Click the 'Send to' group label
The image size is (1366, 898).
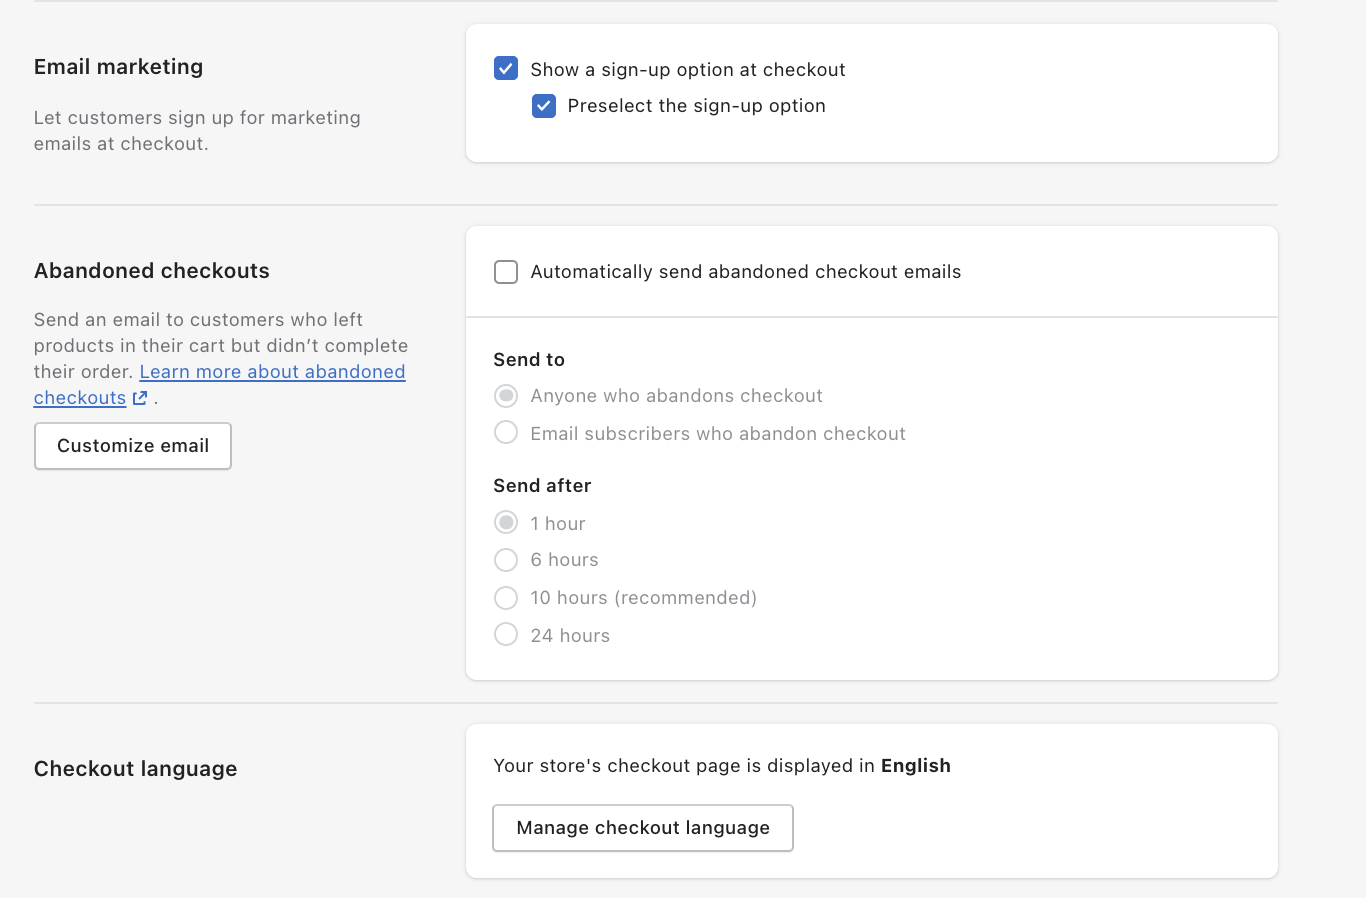[529, 360]
